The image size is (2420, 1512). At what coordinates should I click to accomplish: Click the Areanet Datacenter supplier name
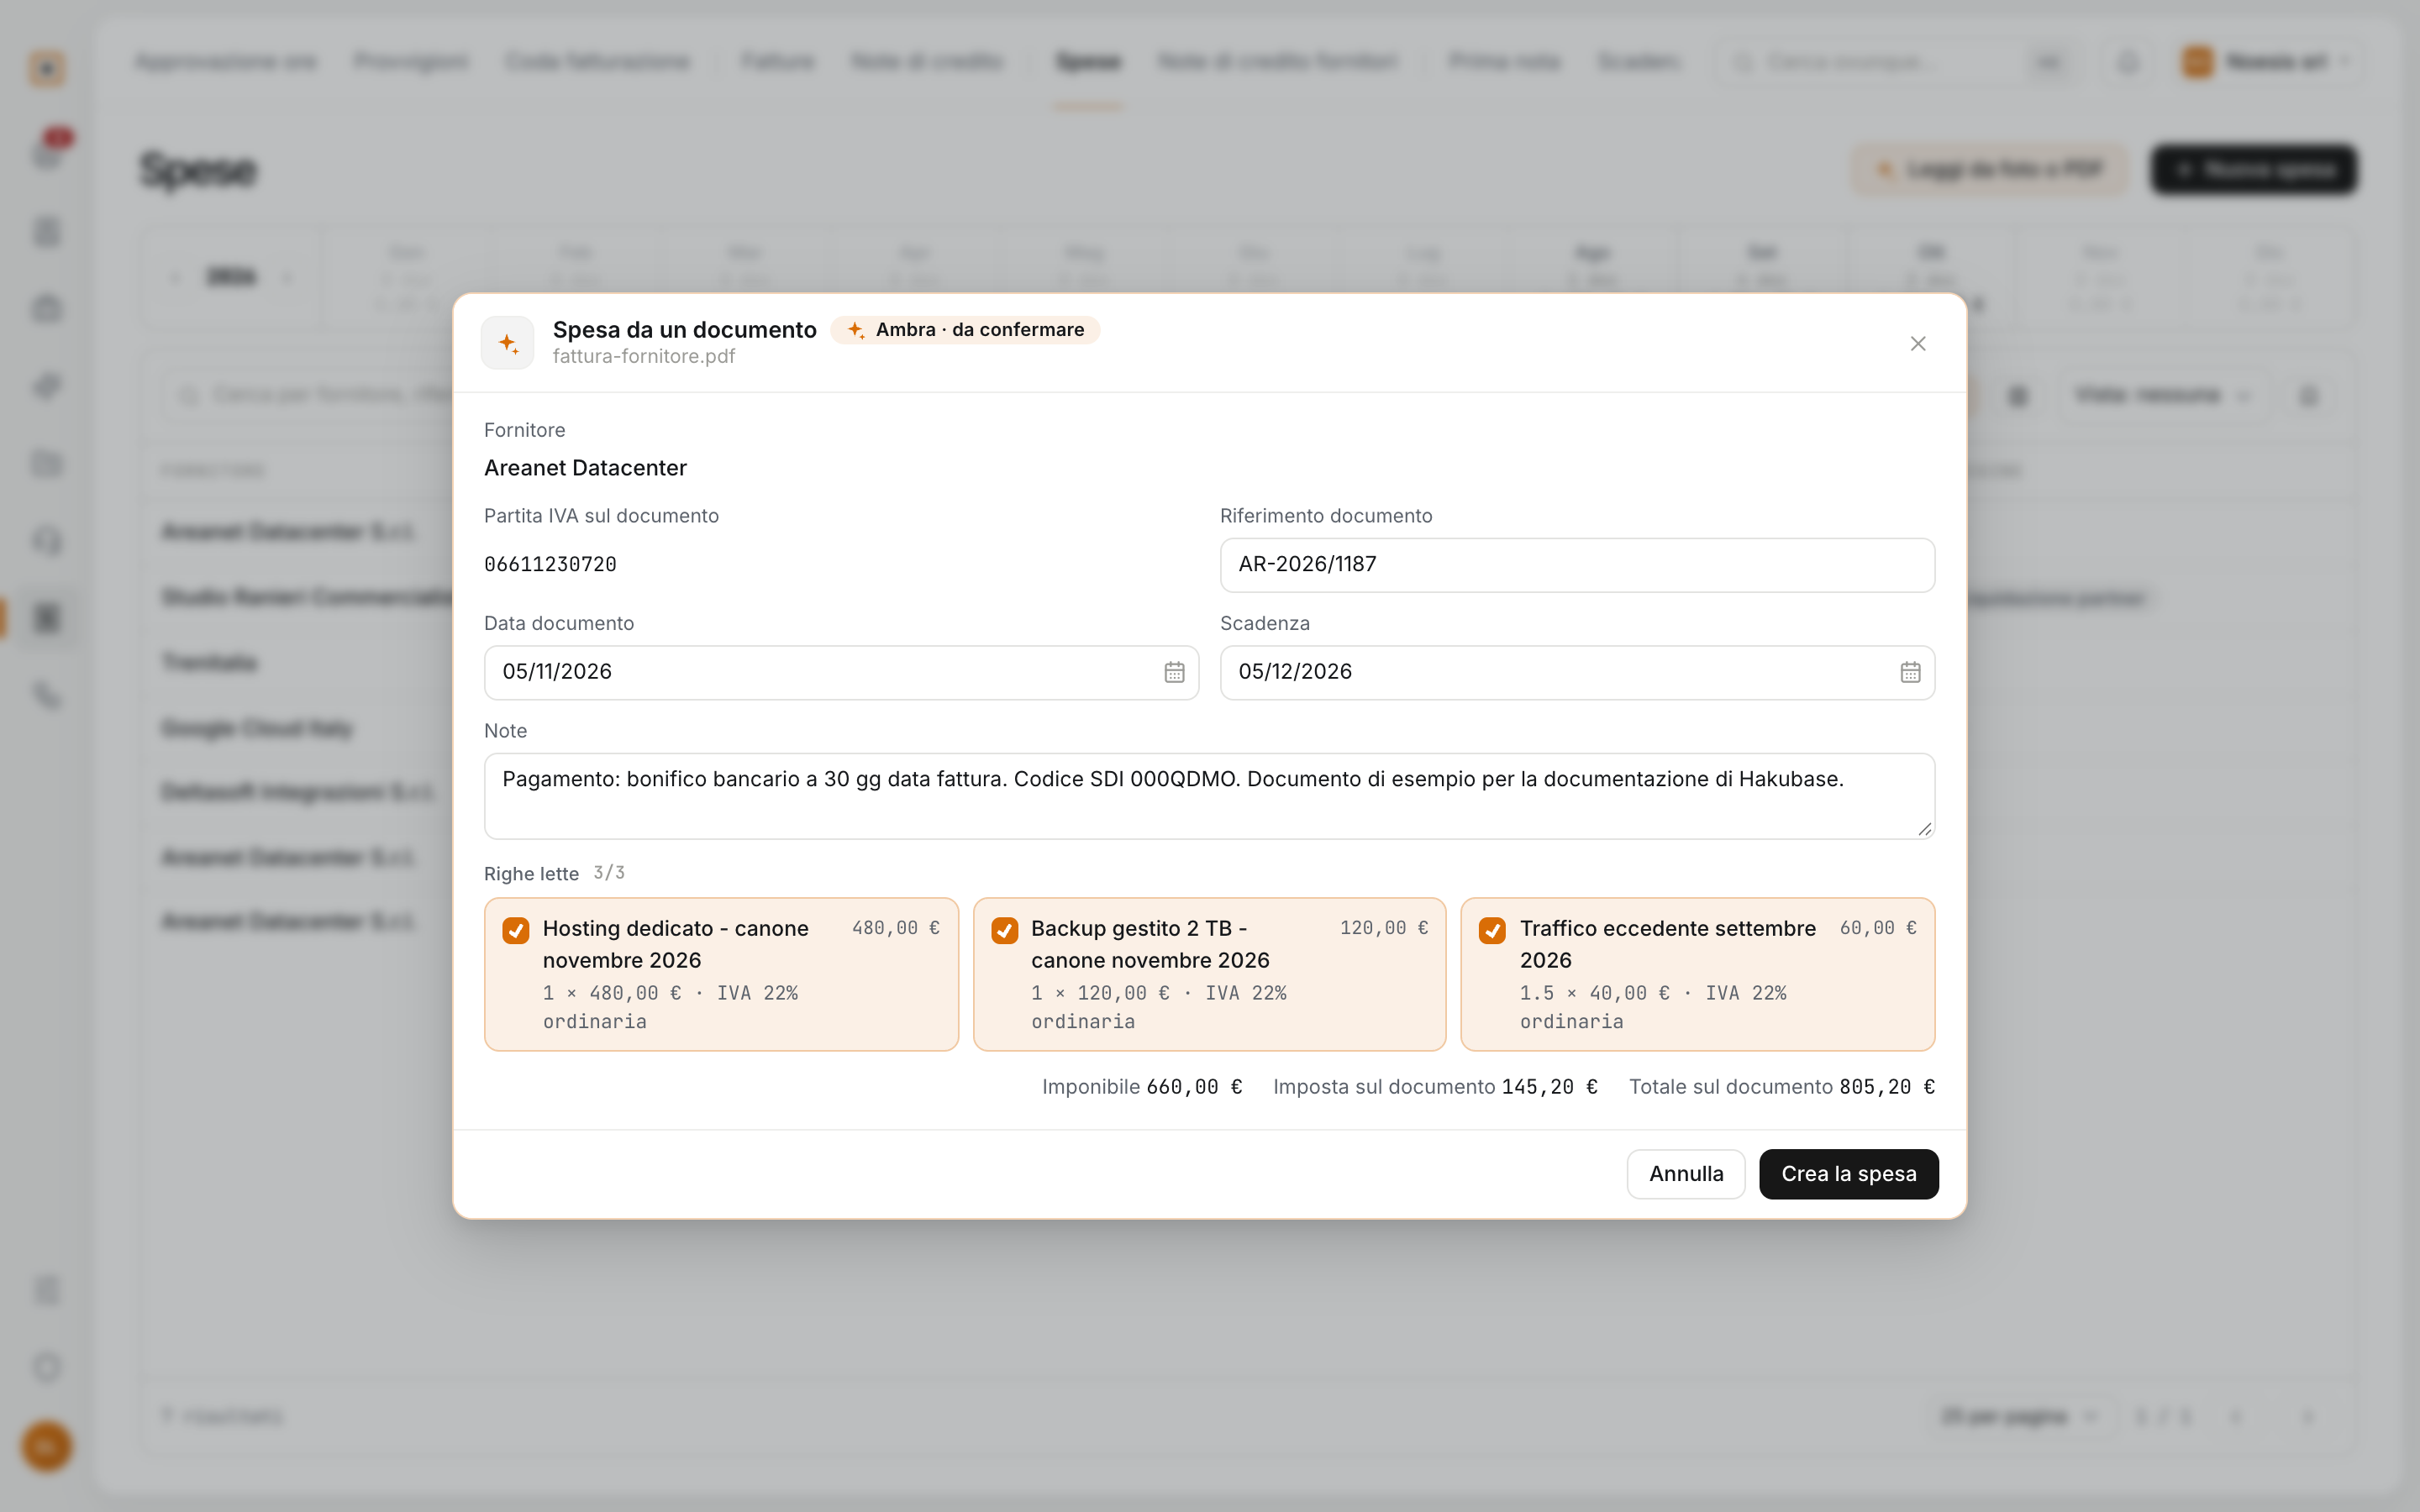pyautogui.click(x=585, y=468)
